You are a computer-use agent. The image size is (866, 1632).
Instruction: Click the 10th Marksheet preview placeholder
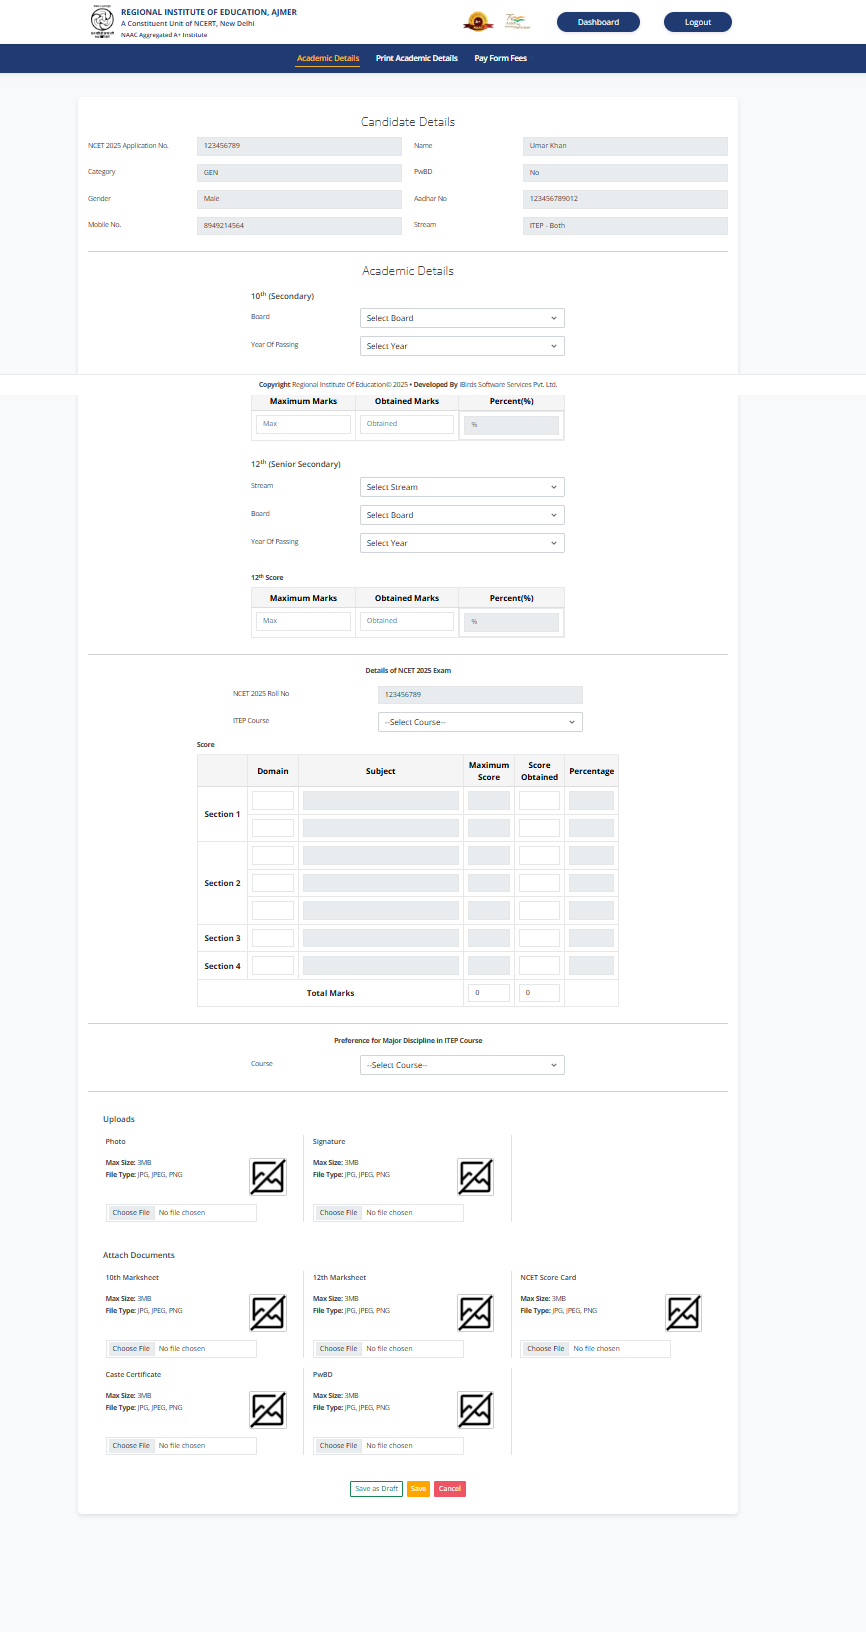click(x=268, y=1313)
